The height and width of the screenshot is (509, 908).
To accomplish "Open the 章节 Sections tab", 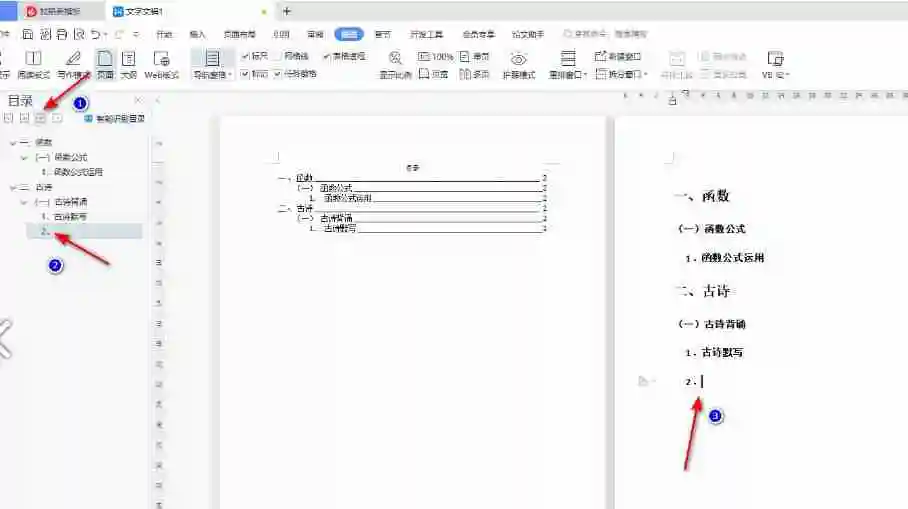I will coord(382,34).
